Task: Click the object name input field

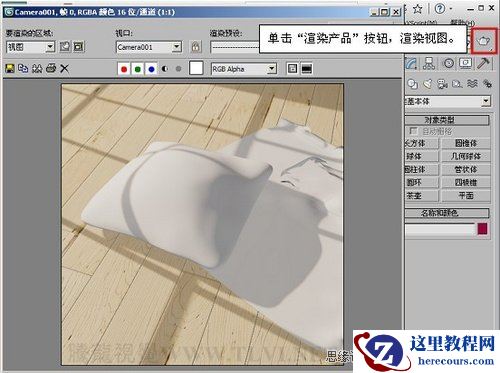Action: (440, 229)
